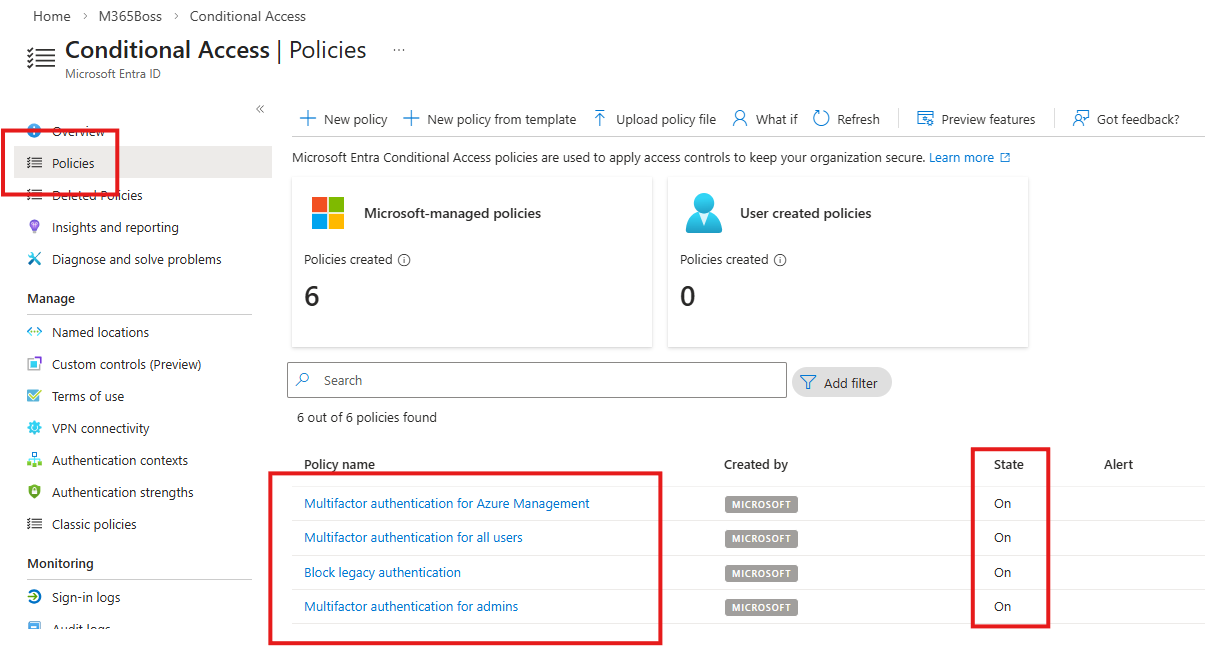1205x646 pixels.
Task: Click the M365Boss breadcrumb link
Action: coord(130,16)
